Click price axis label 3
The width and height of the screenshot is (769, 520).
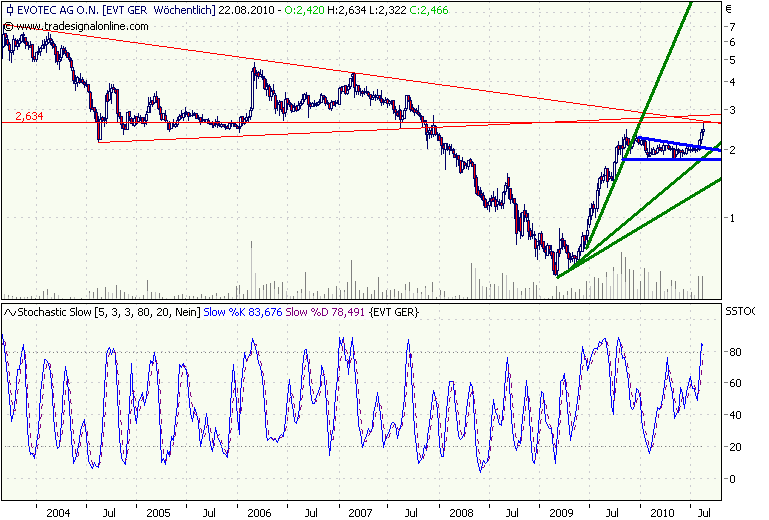pos(732,110)
